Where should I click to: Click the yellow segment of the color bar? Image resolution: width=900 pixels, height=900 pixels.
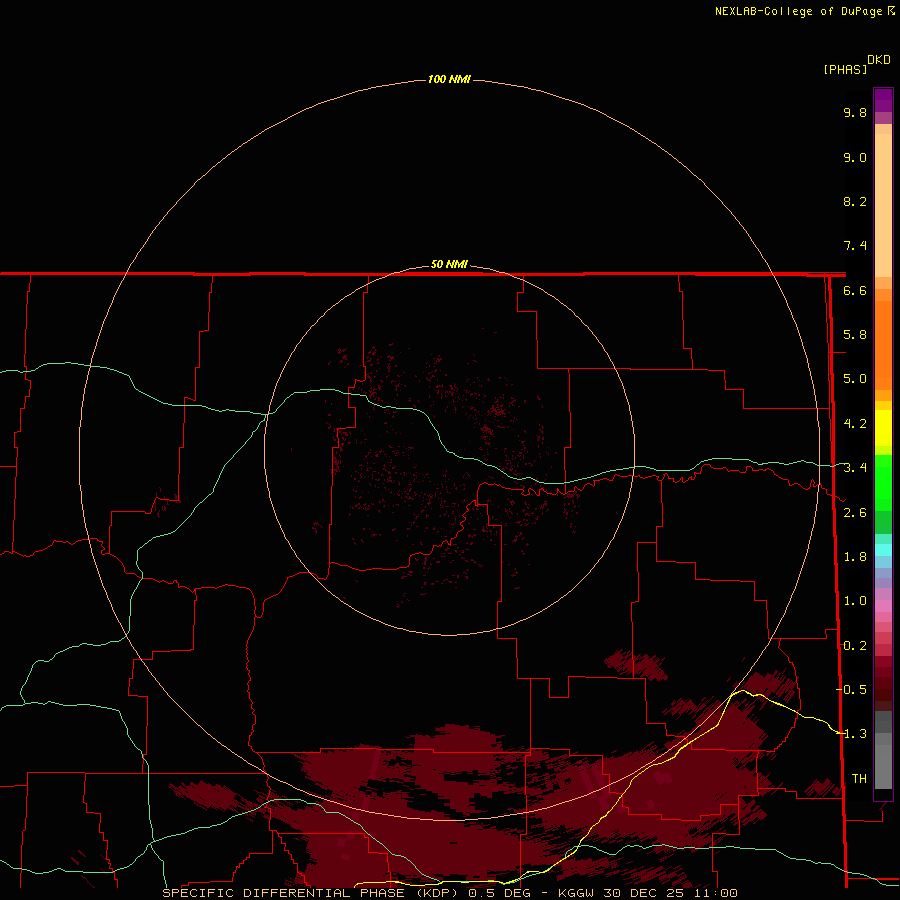pos(883,428)
